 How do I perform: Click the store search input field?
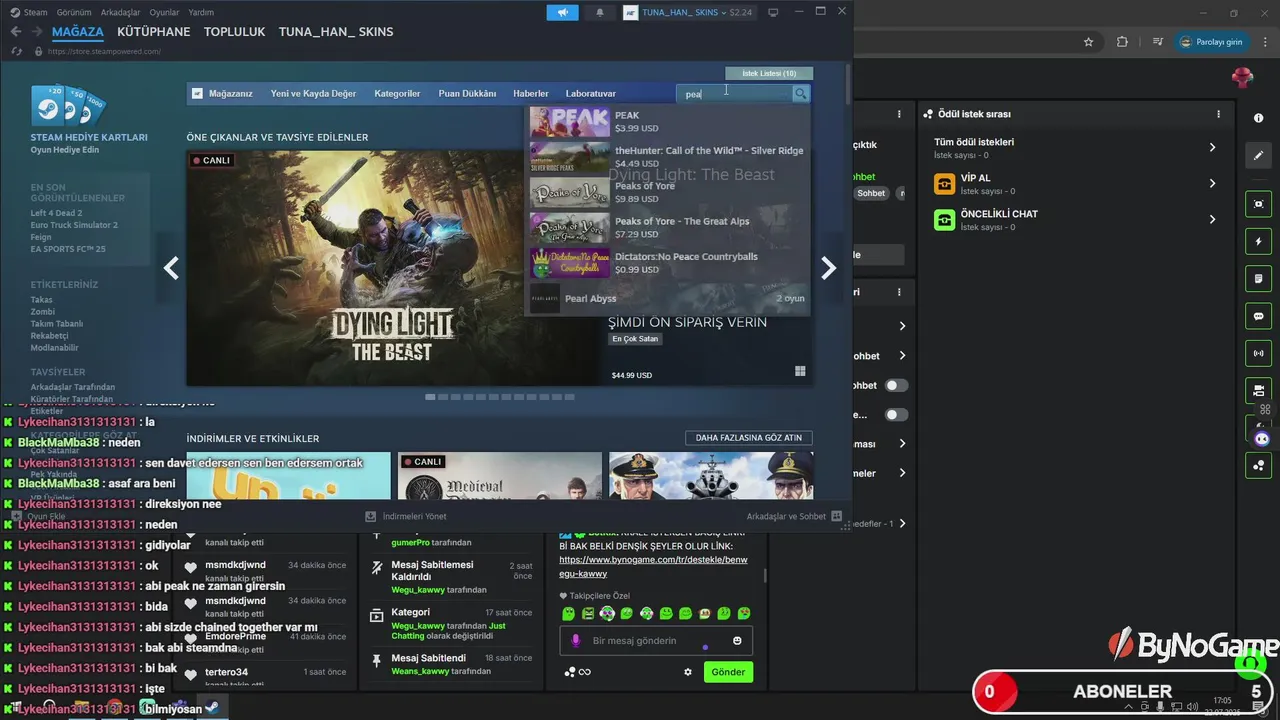point(734,93)
